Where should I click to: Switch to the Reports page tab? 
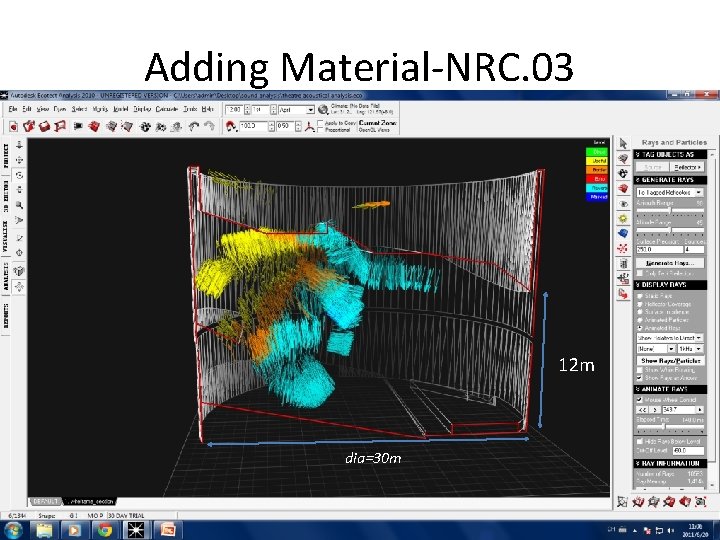[6, 315]
